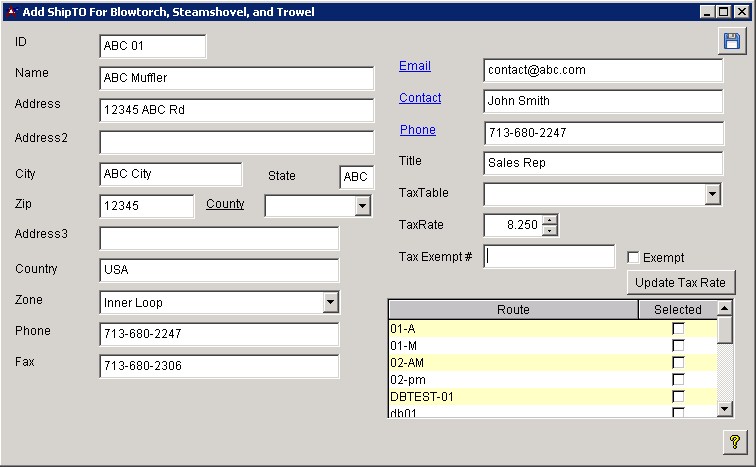Viewport: 756px width, 467px height.
Task: Click the save floppy disk icon
Action: click(732, 41)
